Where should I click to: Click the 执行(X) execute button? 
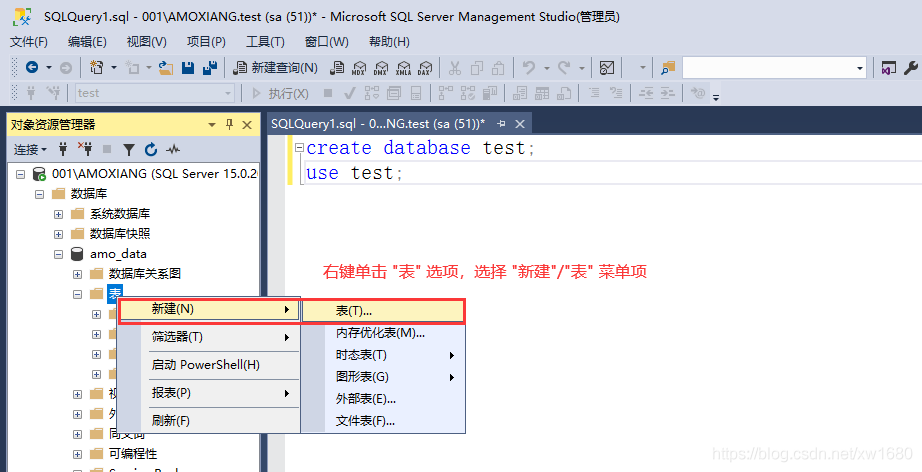[x=280, y=93]
